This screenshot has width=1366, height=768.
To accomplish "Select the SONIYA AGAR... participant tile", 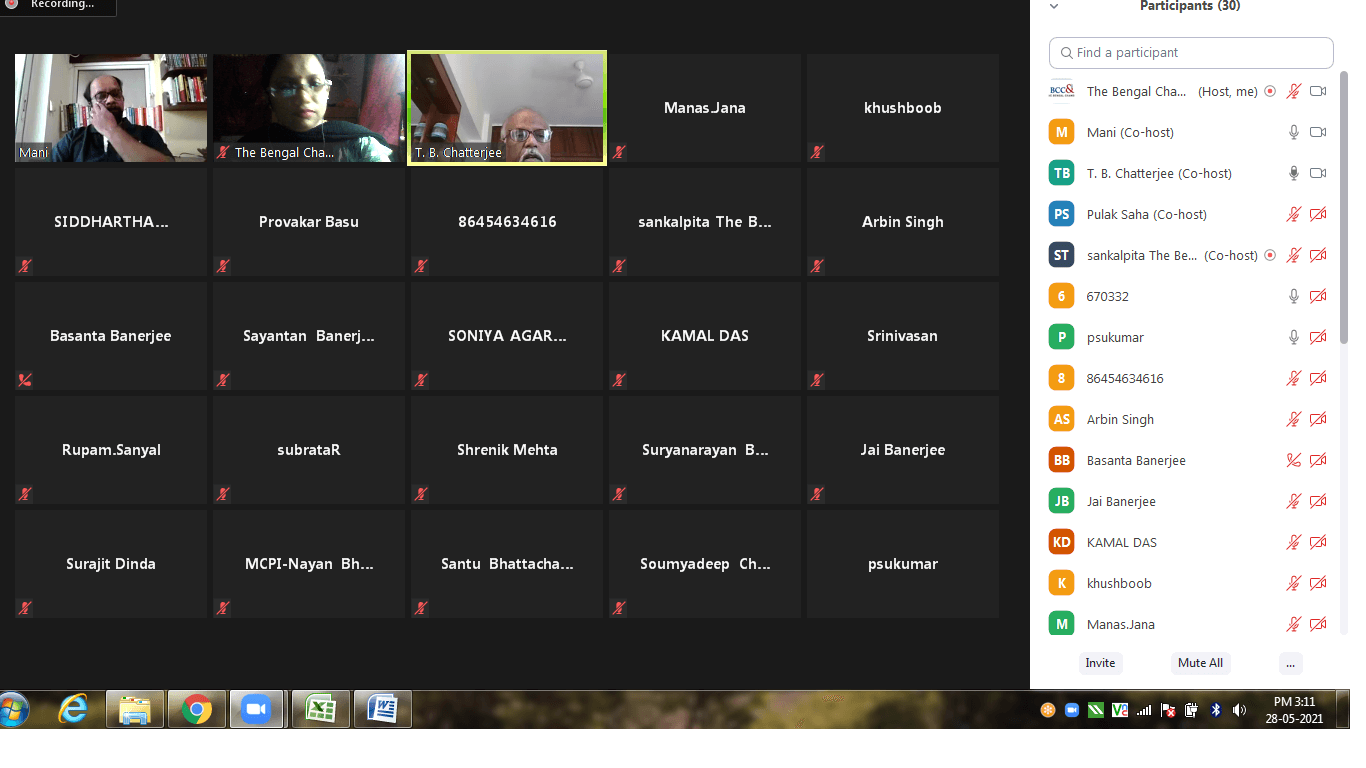I will [507, 336].
